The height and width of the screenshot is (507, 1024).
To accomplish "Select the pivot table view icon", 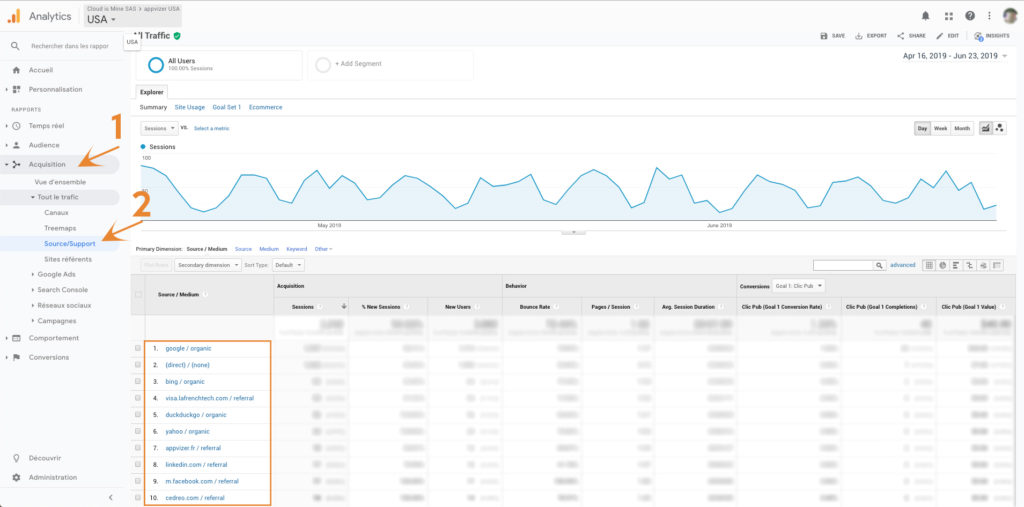I will [x=997, y=265].
